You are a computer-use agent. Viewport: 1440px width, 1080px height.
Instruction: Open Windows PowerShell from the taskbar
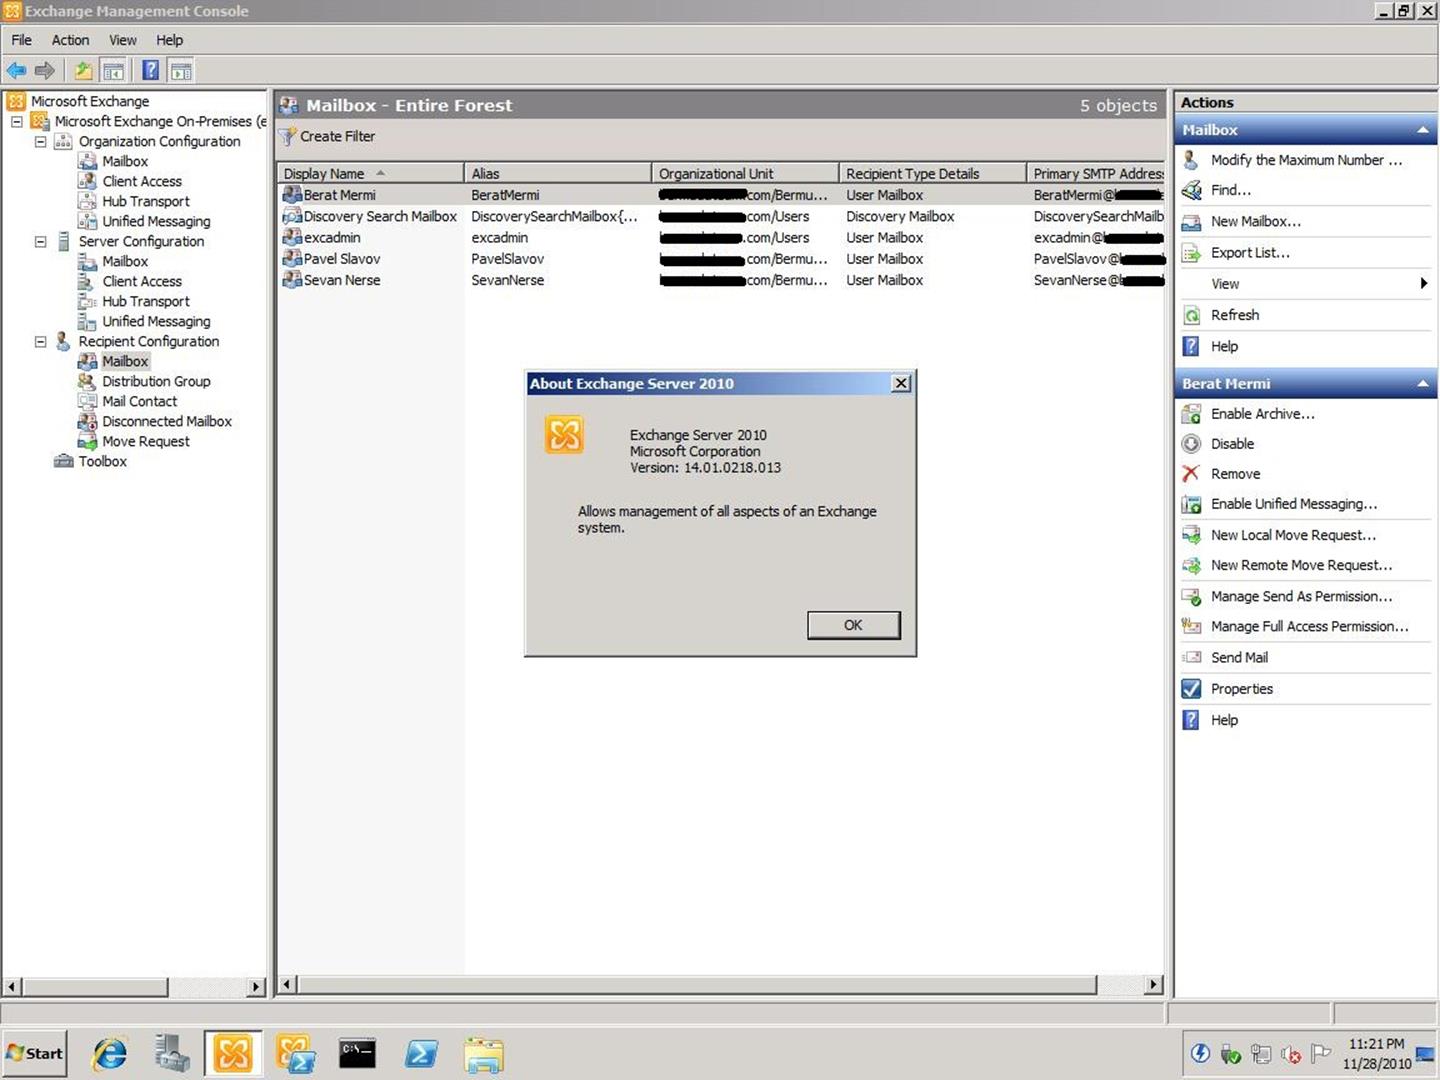coord(421,1054)
